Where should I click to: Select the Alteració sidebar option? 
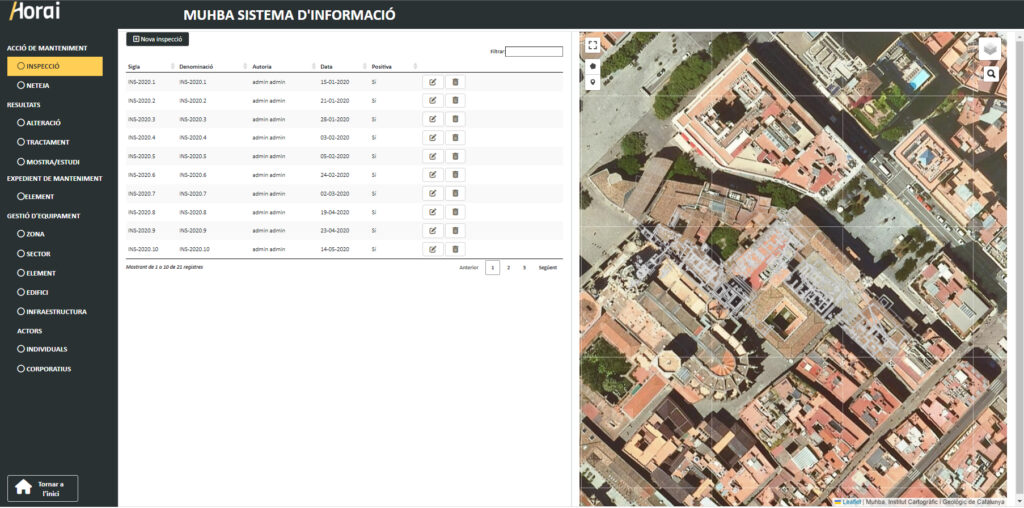click(44, 123)
